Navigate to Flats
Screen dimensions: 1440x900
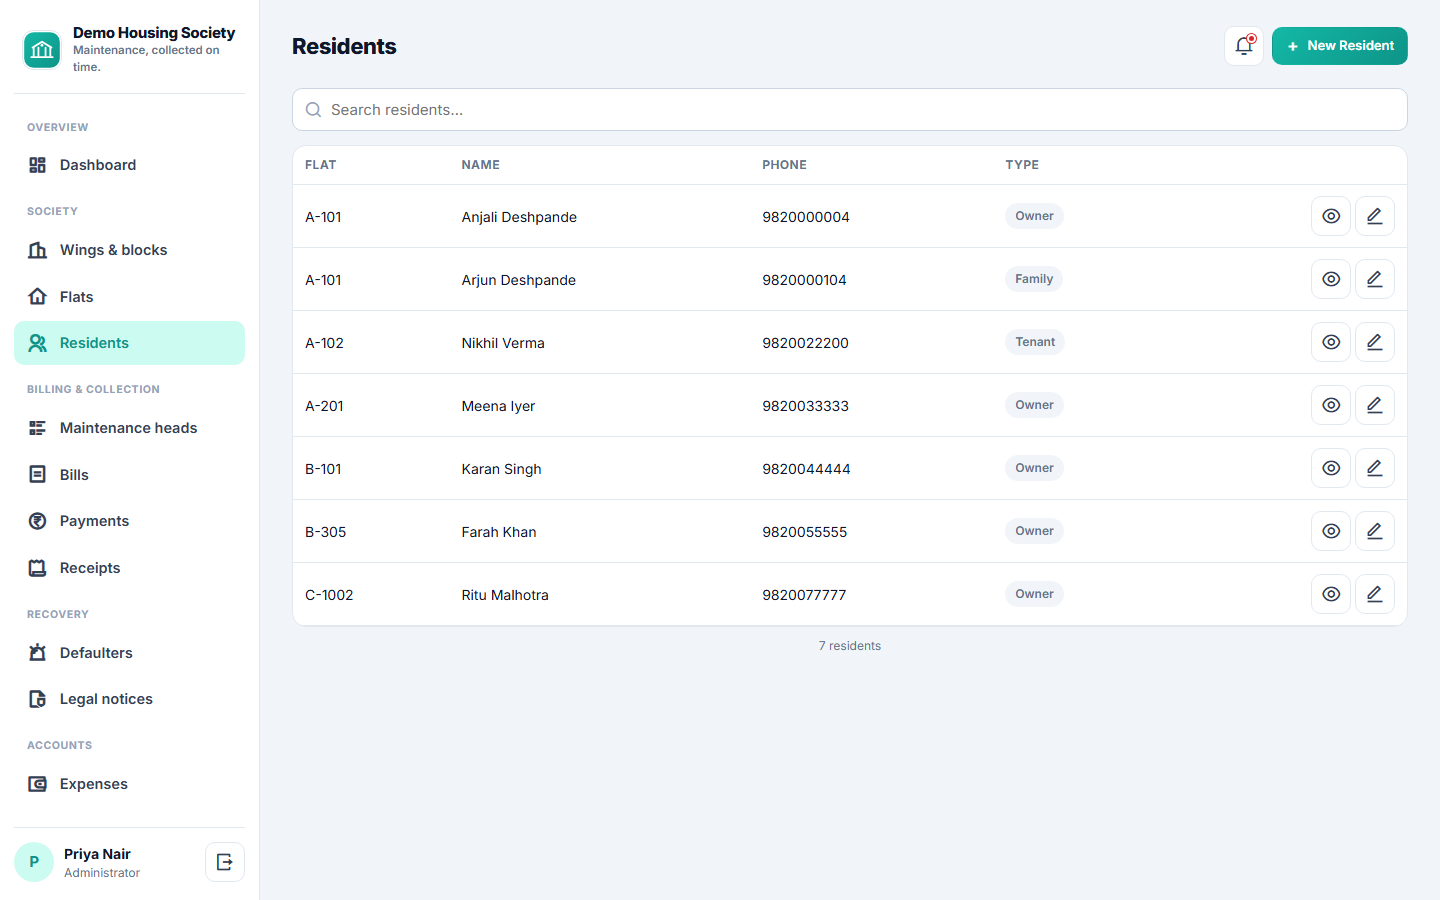coord(129,297)
